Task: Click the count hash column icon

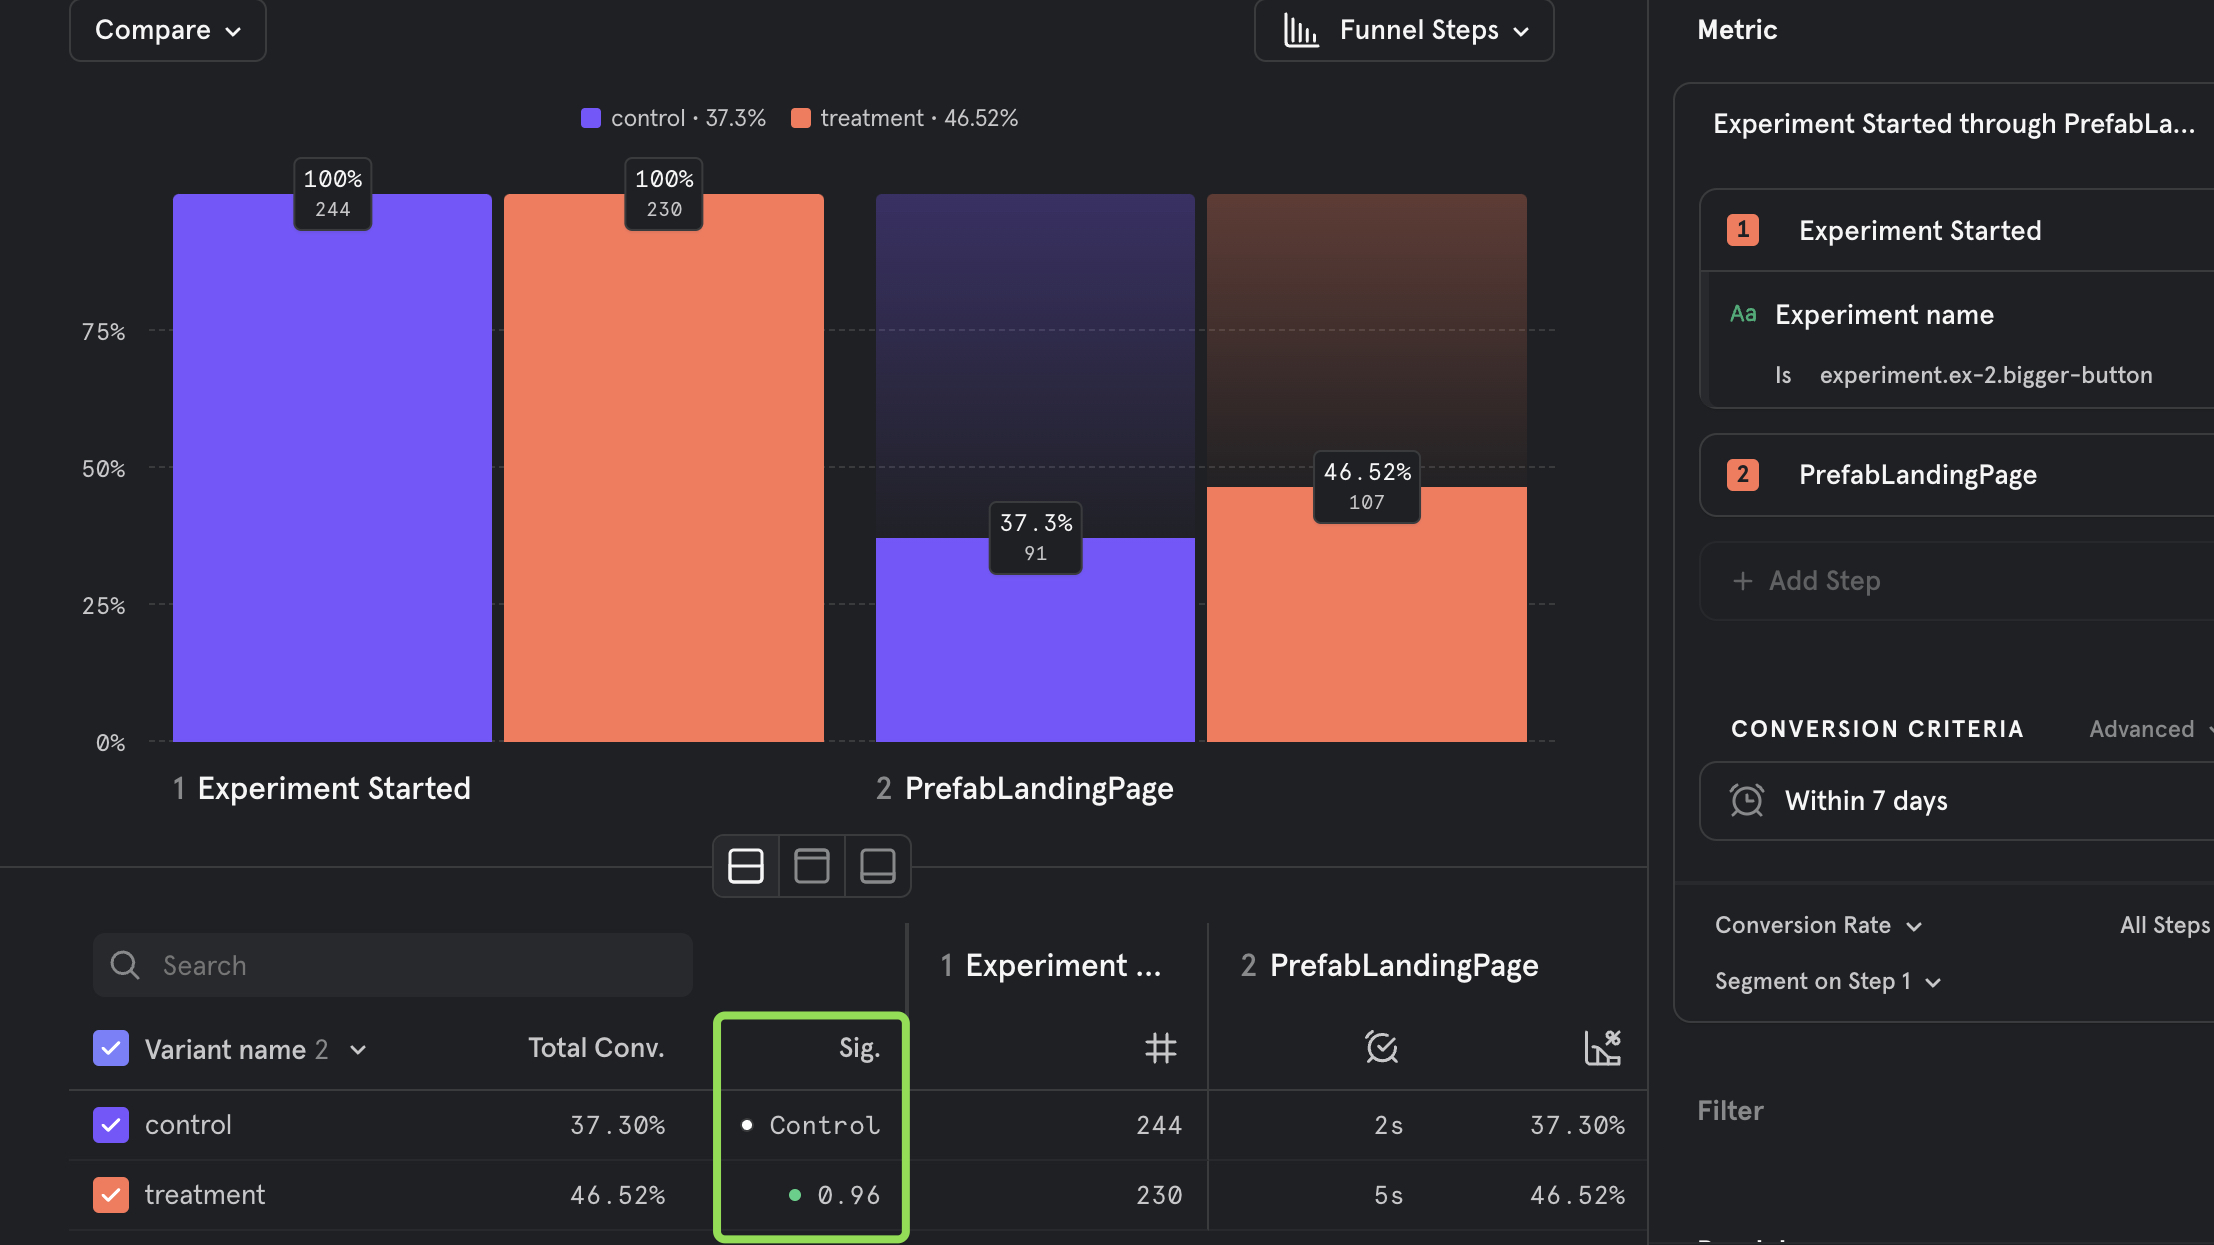Action: point(1160,1048)
